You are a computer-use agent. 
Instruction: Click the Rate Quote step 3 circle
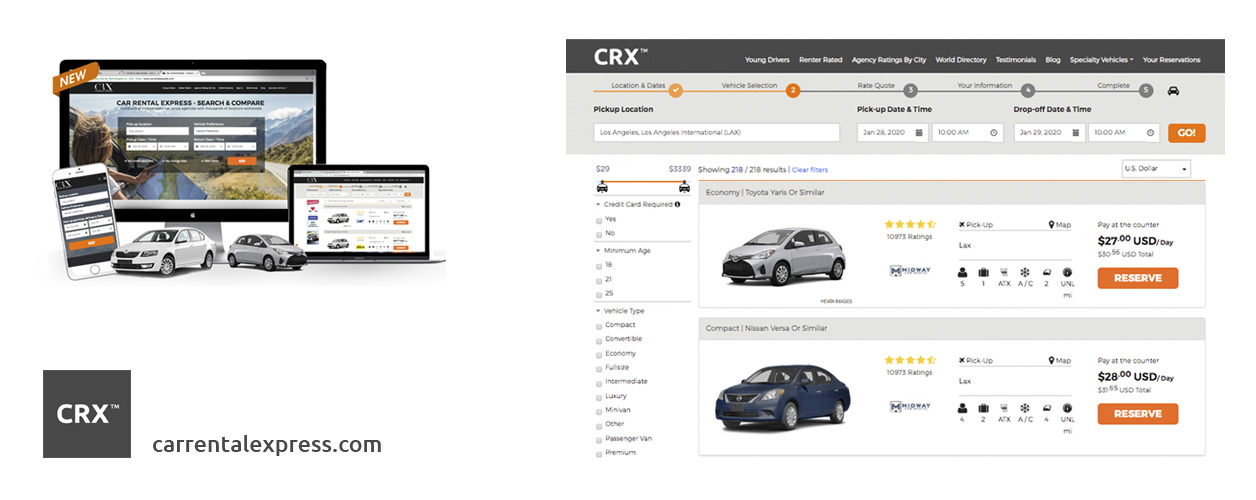[910, 90]
